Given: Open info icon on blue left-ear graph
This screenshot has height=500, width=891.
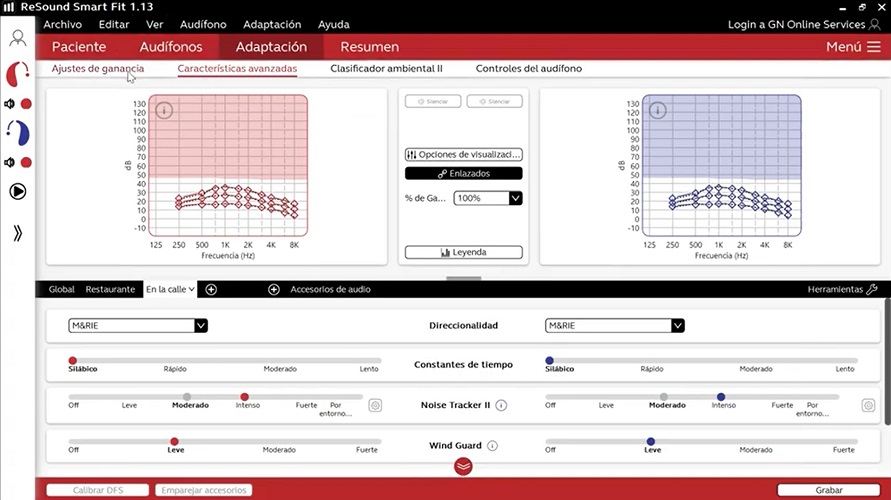Looking at the screenshot, I should 658,110.
